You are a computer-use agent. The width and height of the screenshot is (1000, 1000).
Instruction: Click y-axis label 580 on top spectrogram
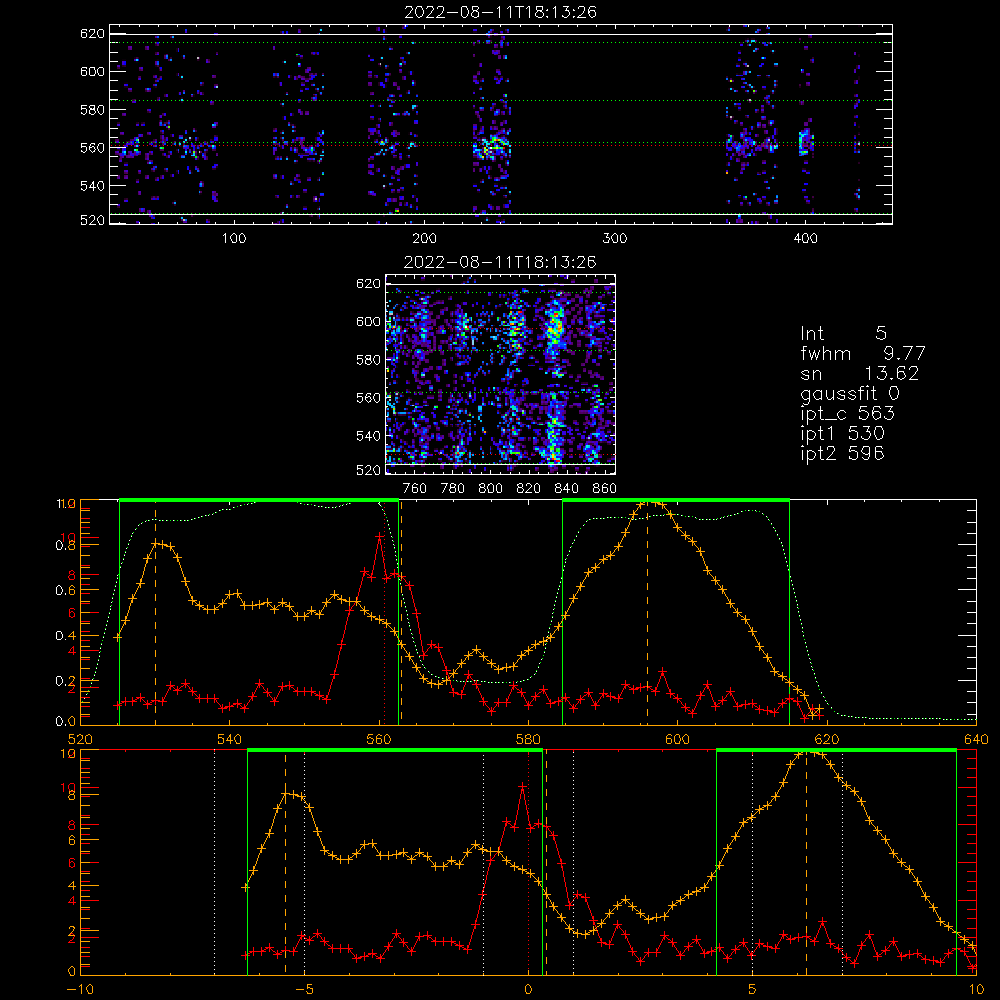coord(92,110)
